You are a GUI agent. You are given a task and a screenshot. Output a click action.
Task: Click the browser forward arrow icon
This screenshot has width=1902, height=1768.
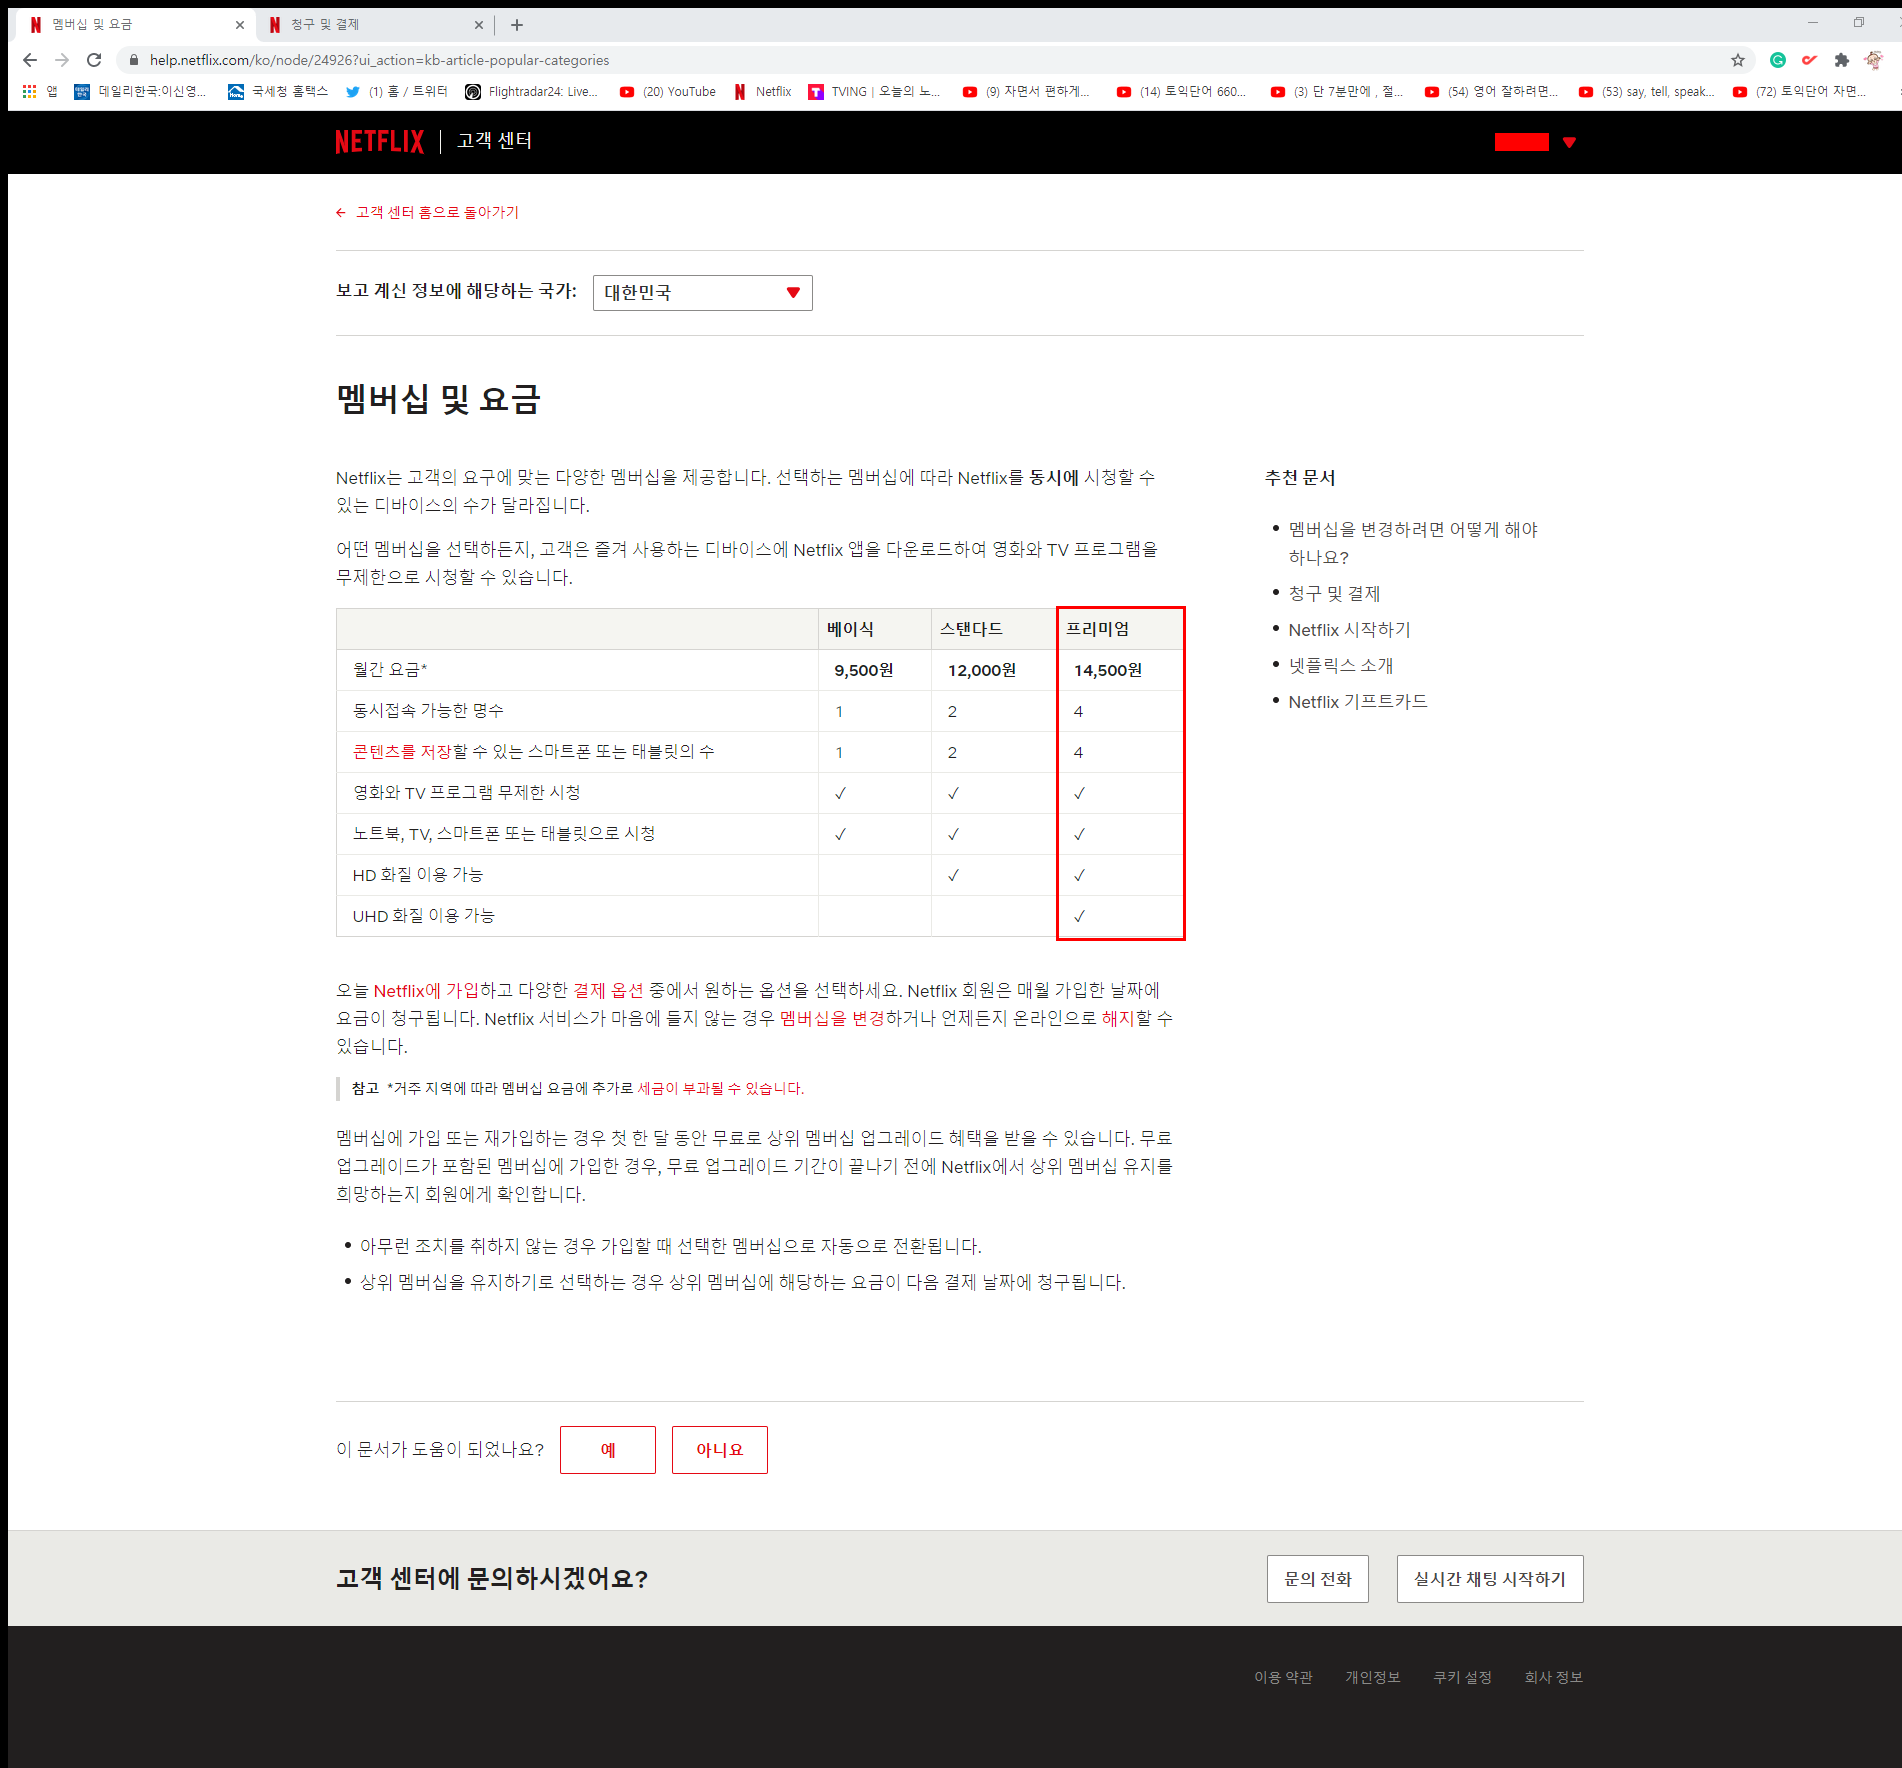click(x=62, y=60)
